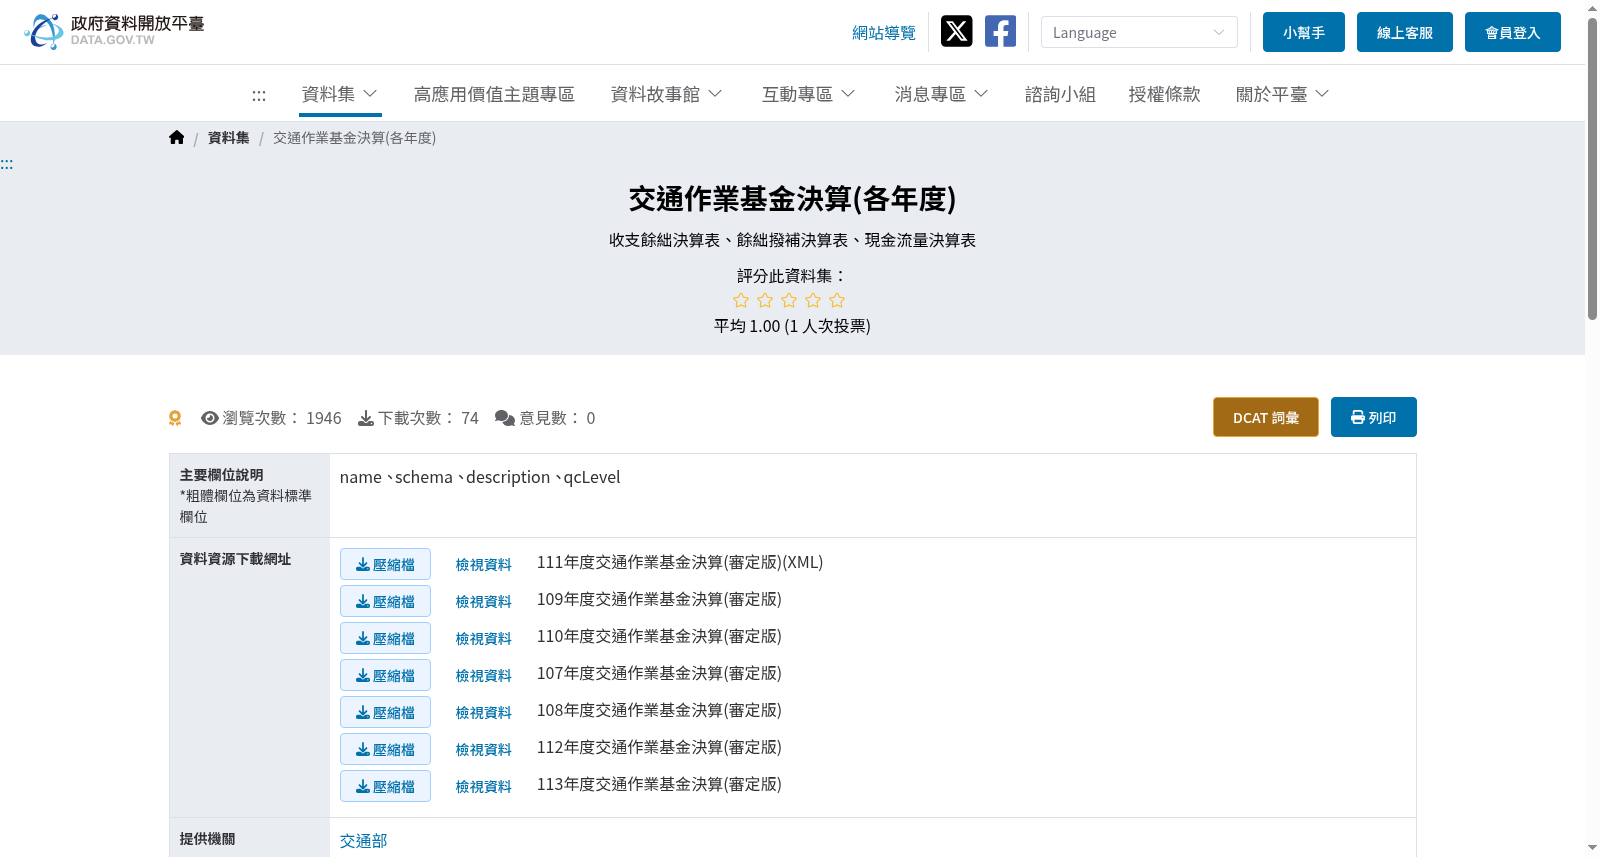Image resolution: width=1600 pixels, height=857 pixels.
Task: Open the X (Twitter) social icon
Action: [x=956, y=31]
